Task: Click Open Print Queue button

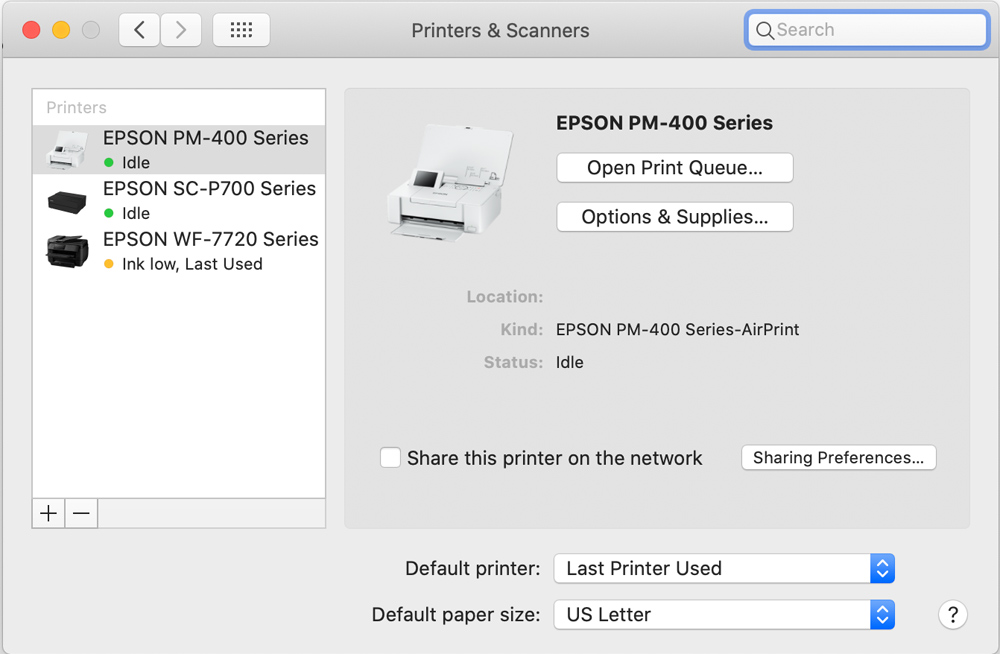Action: (x=675, y=168)
